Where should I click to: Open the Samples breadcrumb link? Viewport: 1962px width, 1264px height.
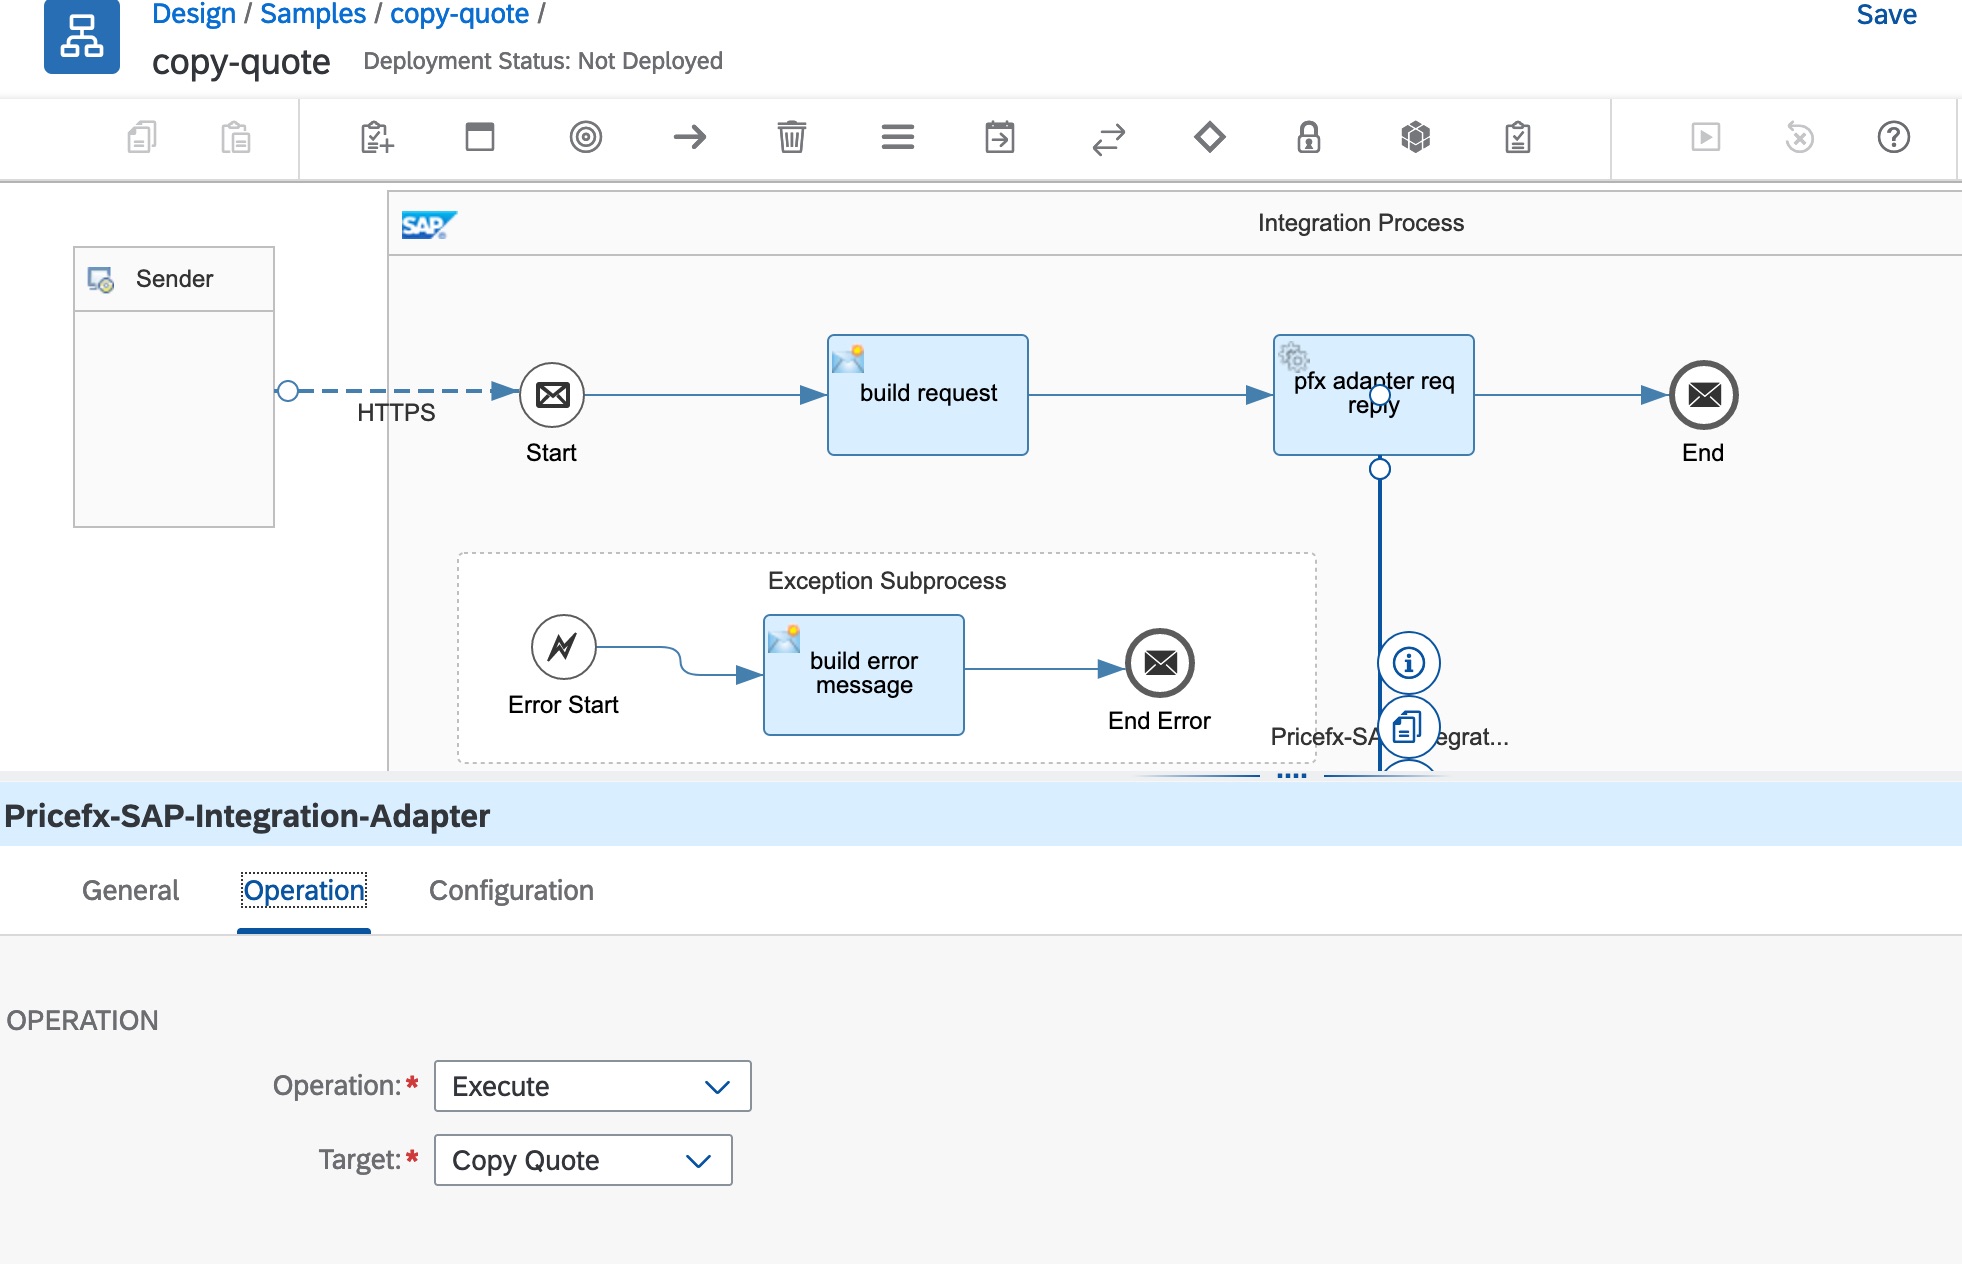pos(312,14)
